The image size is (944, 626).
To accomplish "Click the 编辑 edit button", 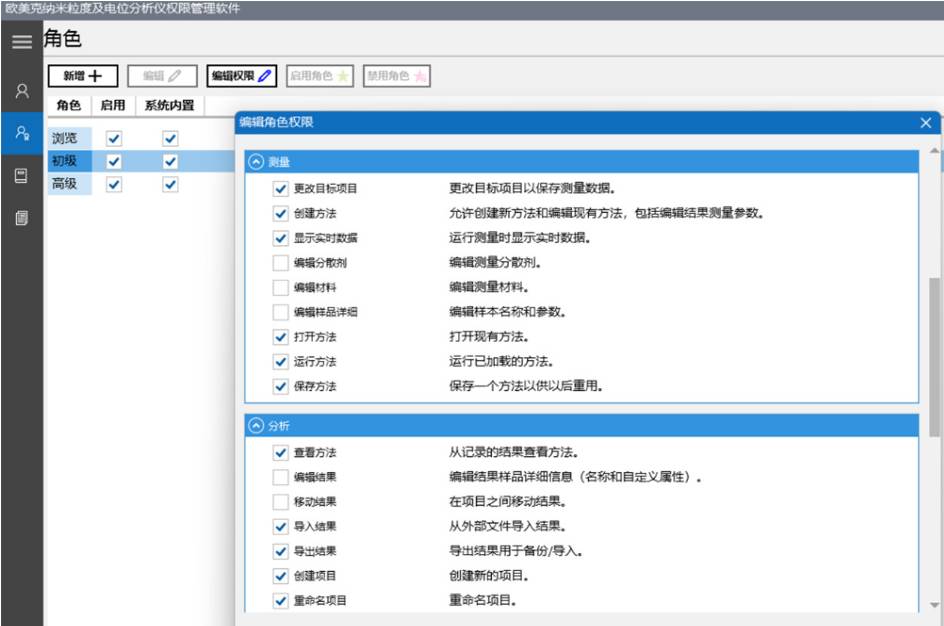I will pos(162,76).
